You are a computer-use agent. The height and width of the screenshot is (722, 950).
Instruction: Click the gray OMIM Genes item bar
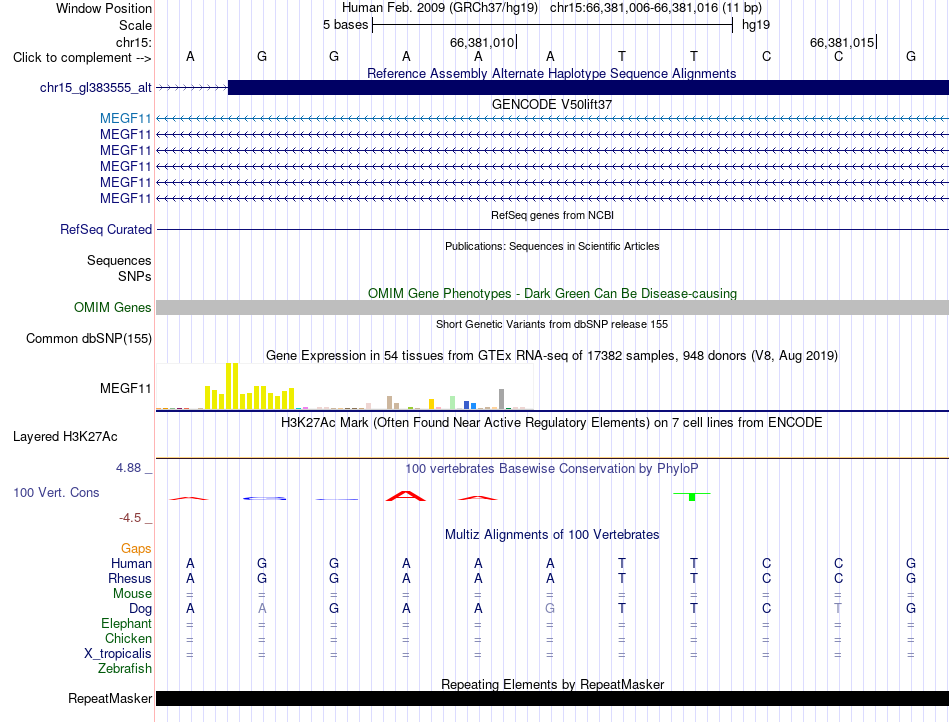point(552,307)
